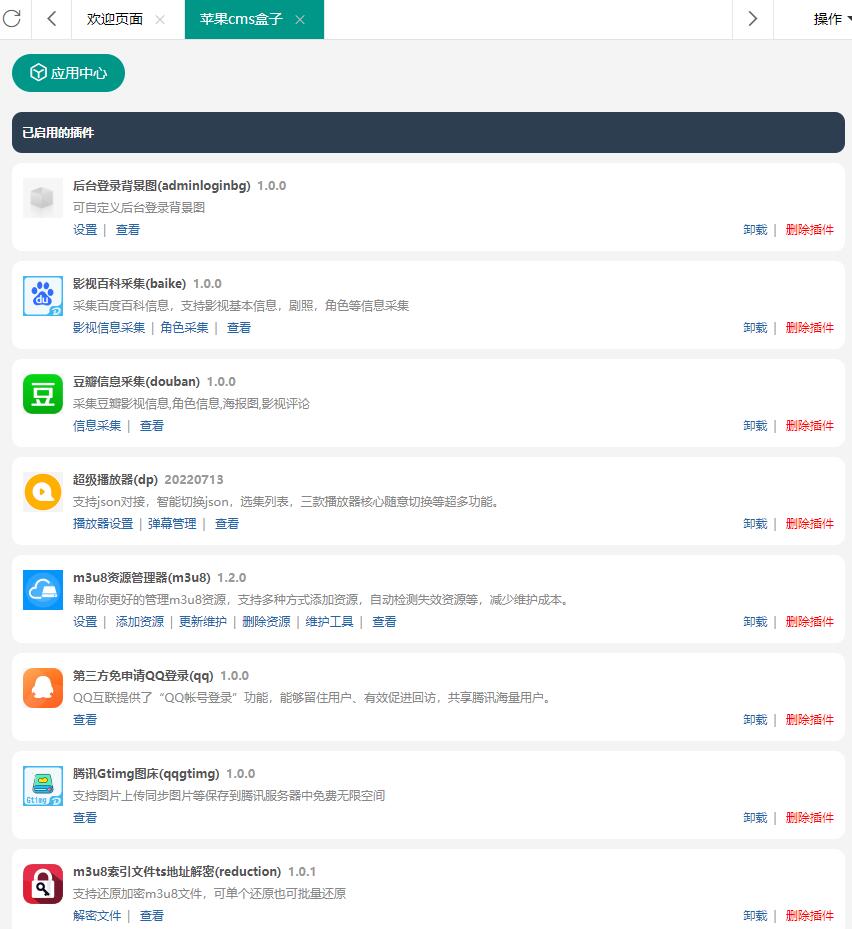The height and width of the screenshot is (929, 852).
Task: Click 卸载 for baike plugin
Action: tap(755, 328)
